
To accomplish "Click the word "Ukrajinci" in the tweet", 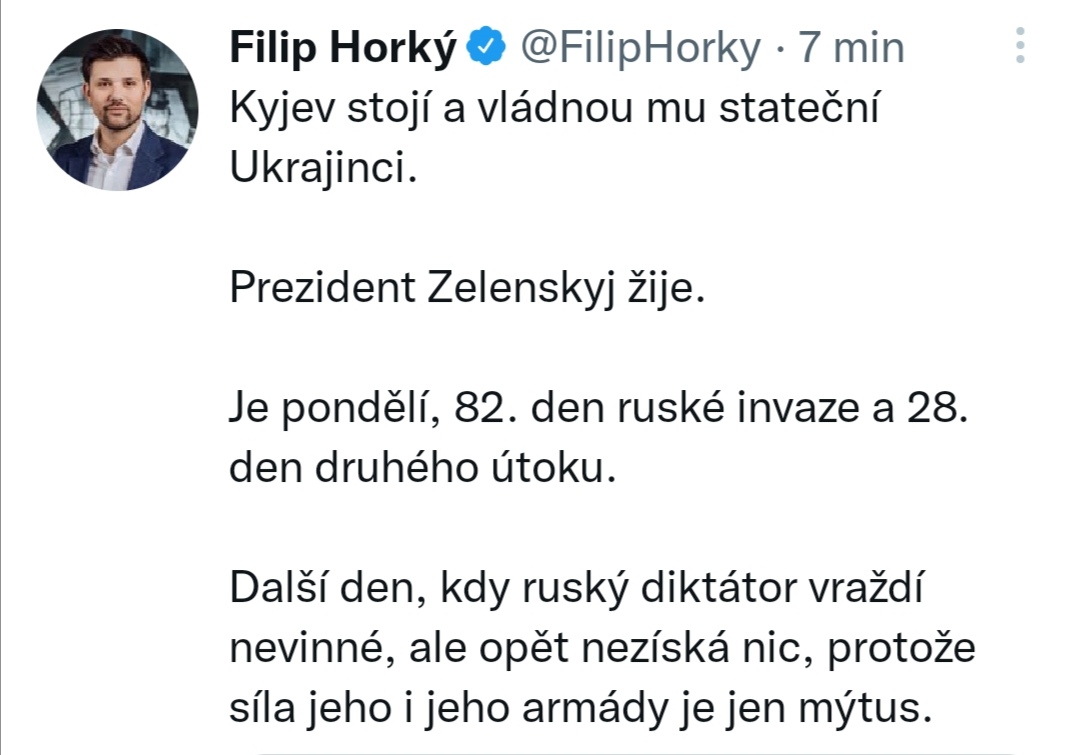I will click(317, 169).
